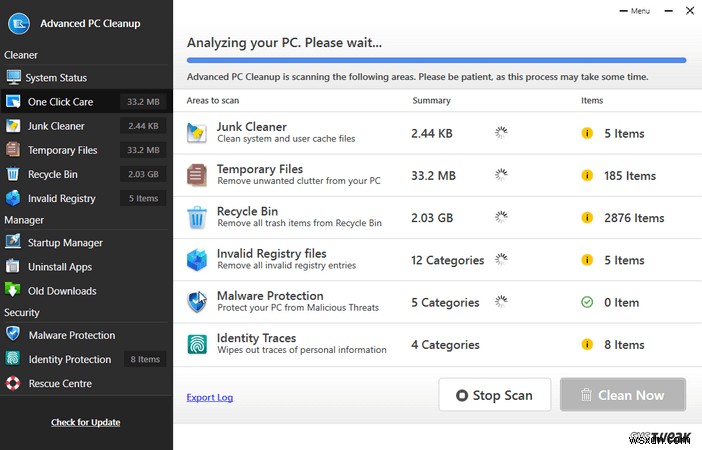
Task: Click the Identity Traces fingerprint icon
Action: [197, 344]
